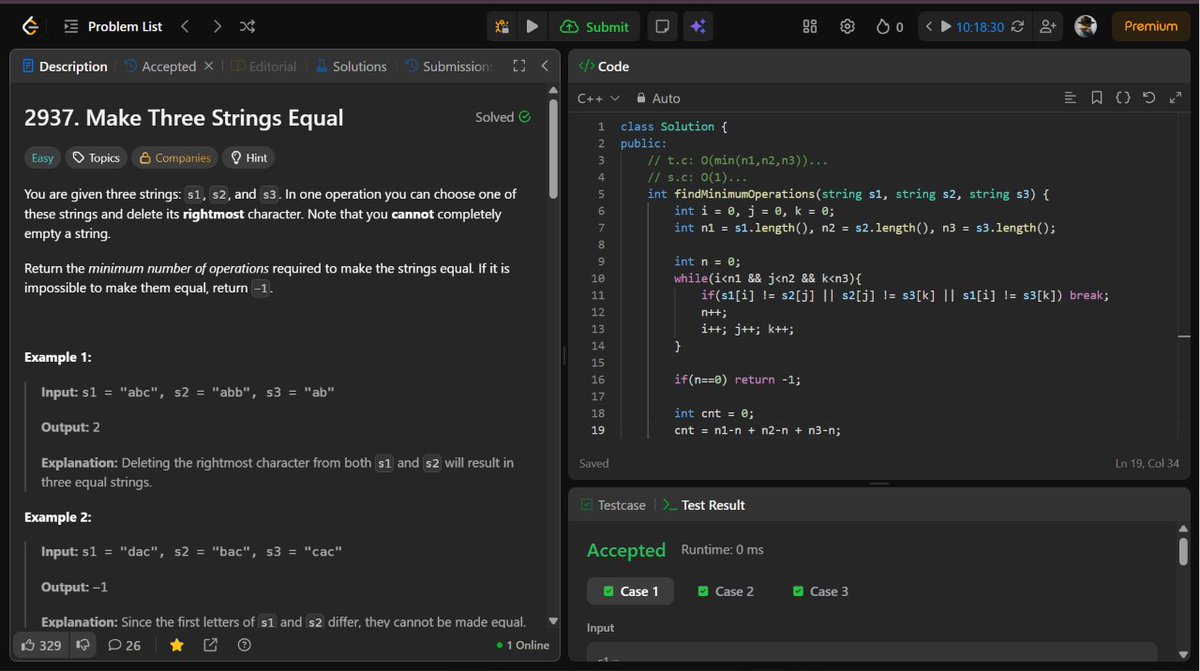
Task: Maximize the description panel
Action: pos(518,66)
